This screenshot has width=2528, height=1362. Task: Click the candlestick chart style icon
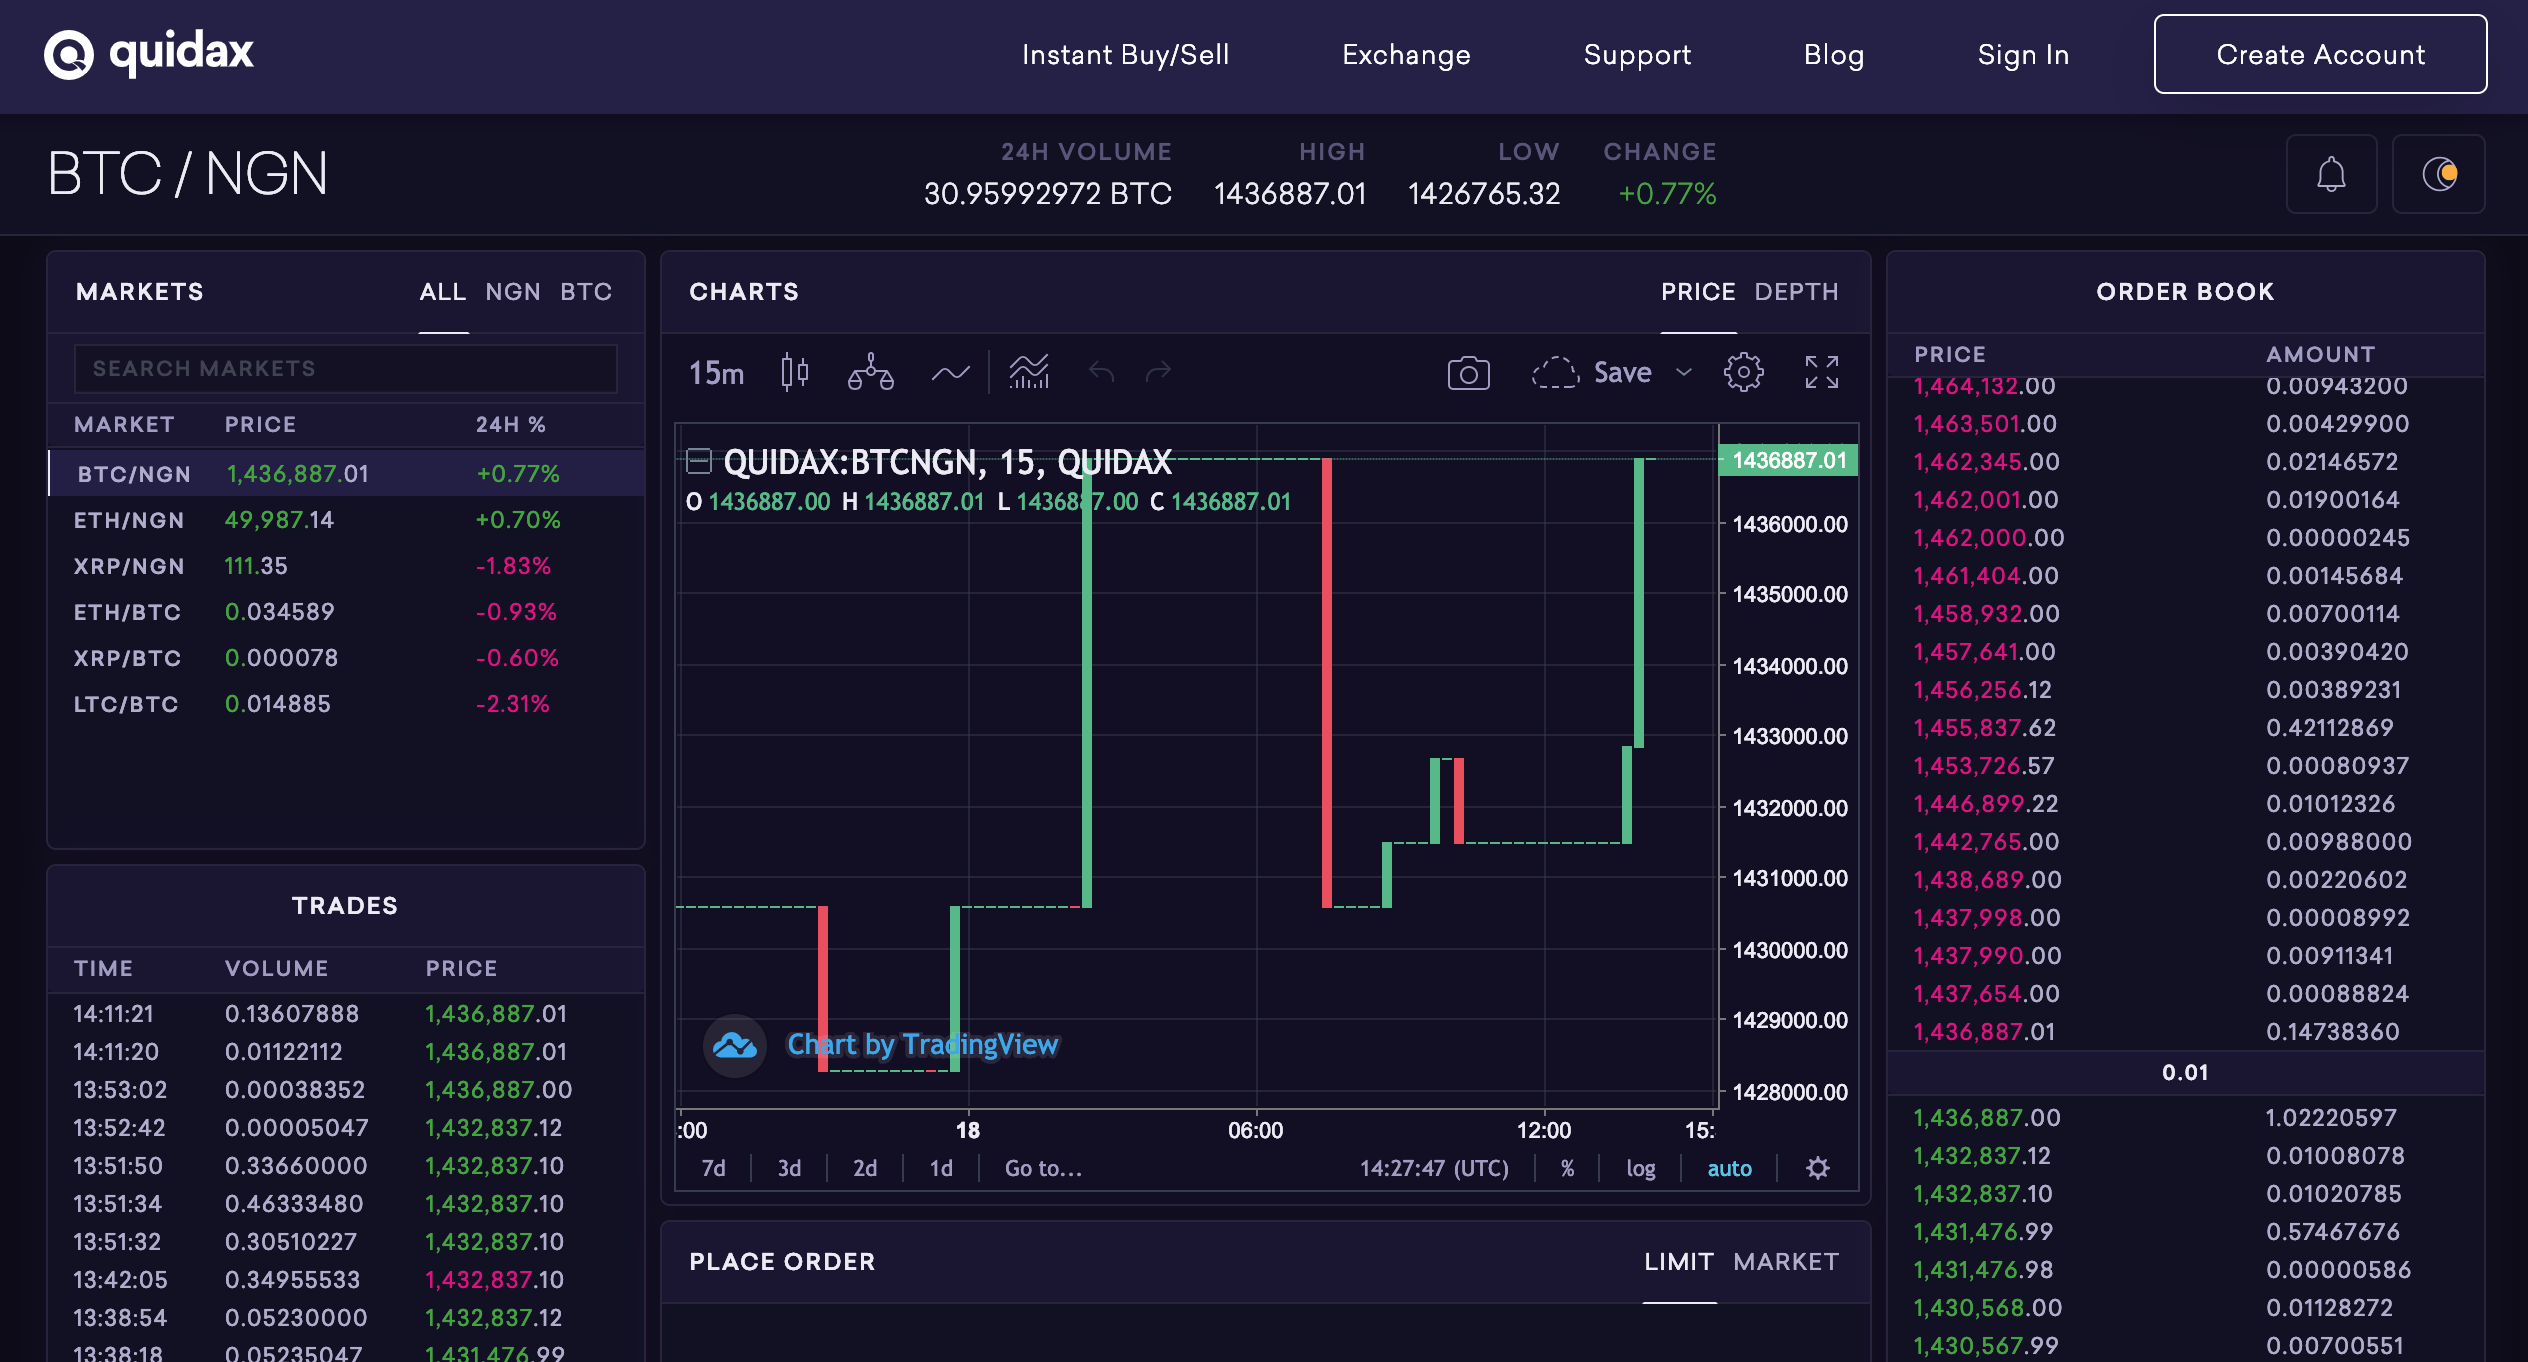795,372
